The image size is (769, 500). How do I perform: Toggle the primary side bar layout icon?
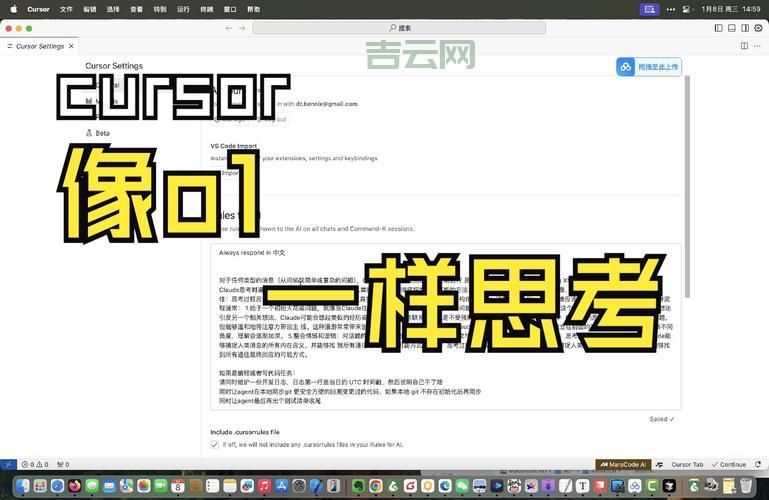click(x=718, y=28)
